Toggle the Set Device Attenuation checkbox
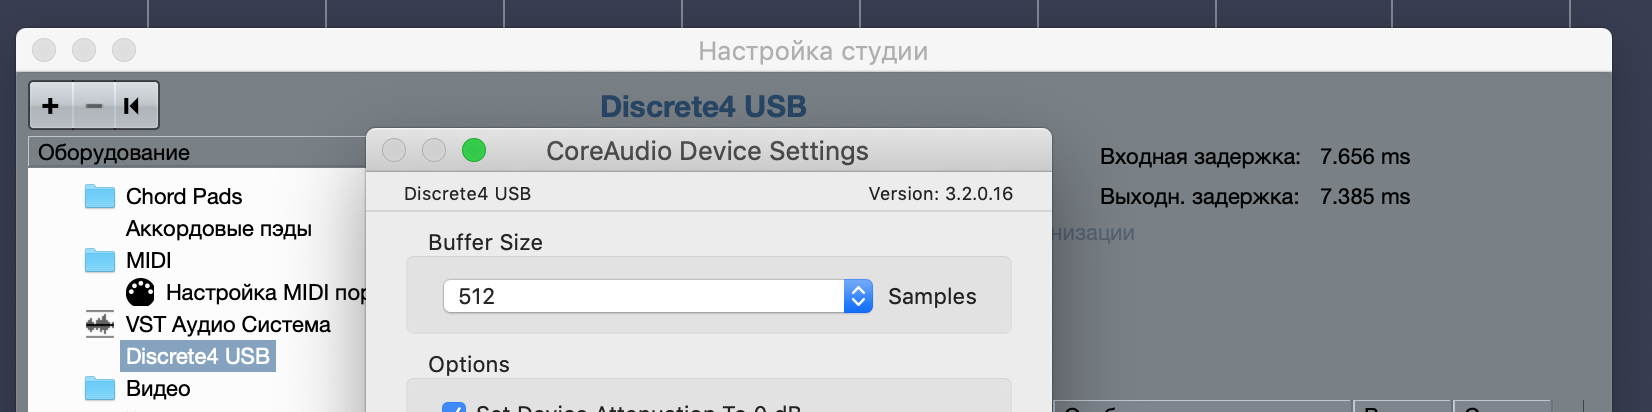The width and height of the screenshot is (1652, 412). pyautogui.click(x=454, y=408)
